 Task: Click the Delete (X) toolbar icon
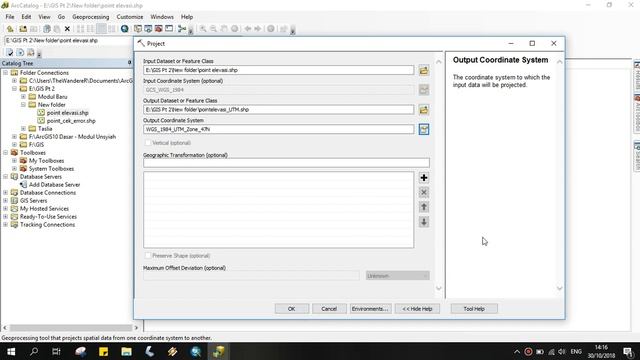(x=67, y=29)
